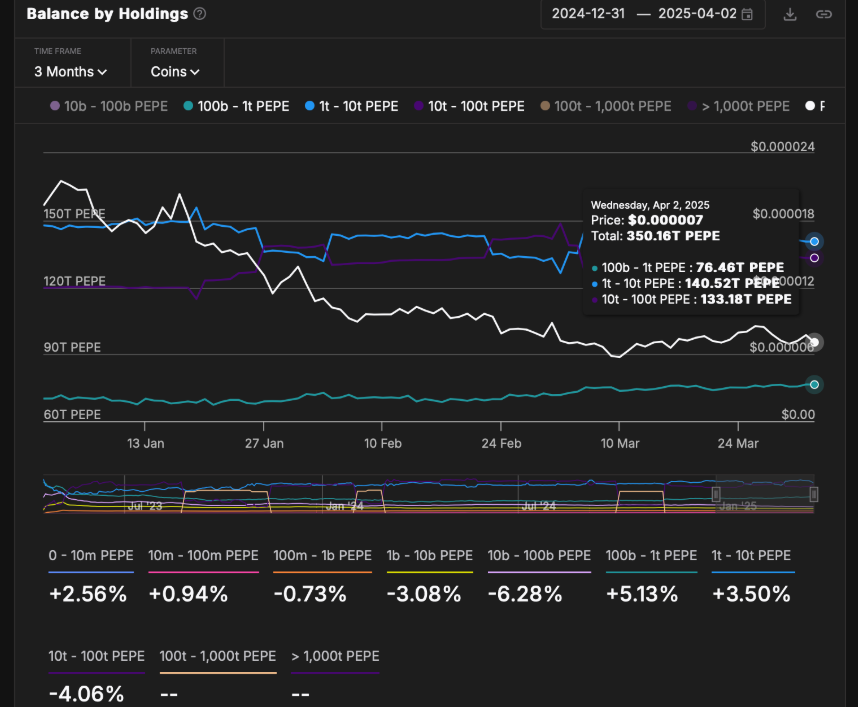Click the white price line end marker
This screenshot has height=707, width=858.
815,343
